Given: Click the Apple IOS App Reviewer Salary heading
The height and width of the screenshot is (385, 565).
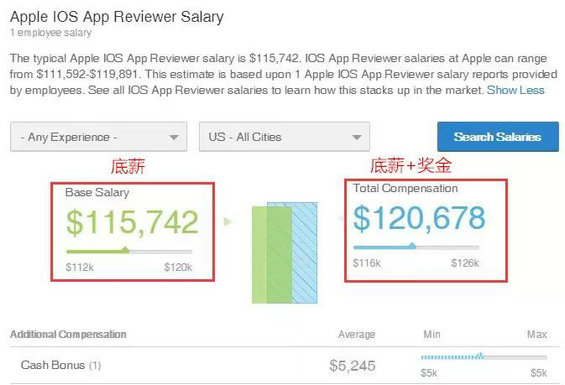Looking at the screenshot, I should click(x=117, y=17).
